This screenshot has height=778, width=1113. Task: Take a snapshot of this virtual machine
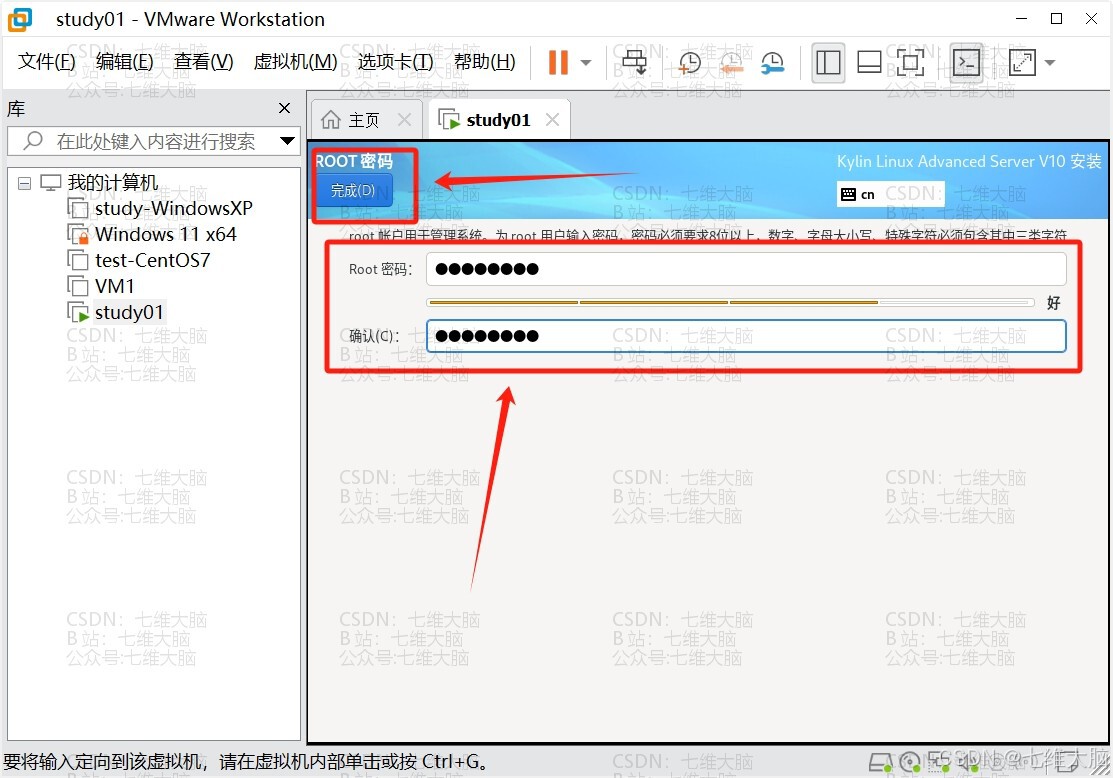(689, 62)
